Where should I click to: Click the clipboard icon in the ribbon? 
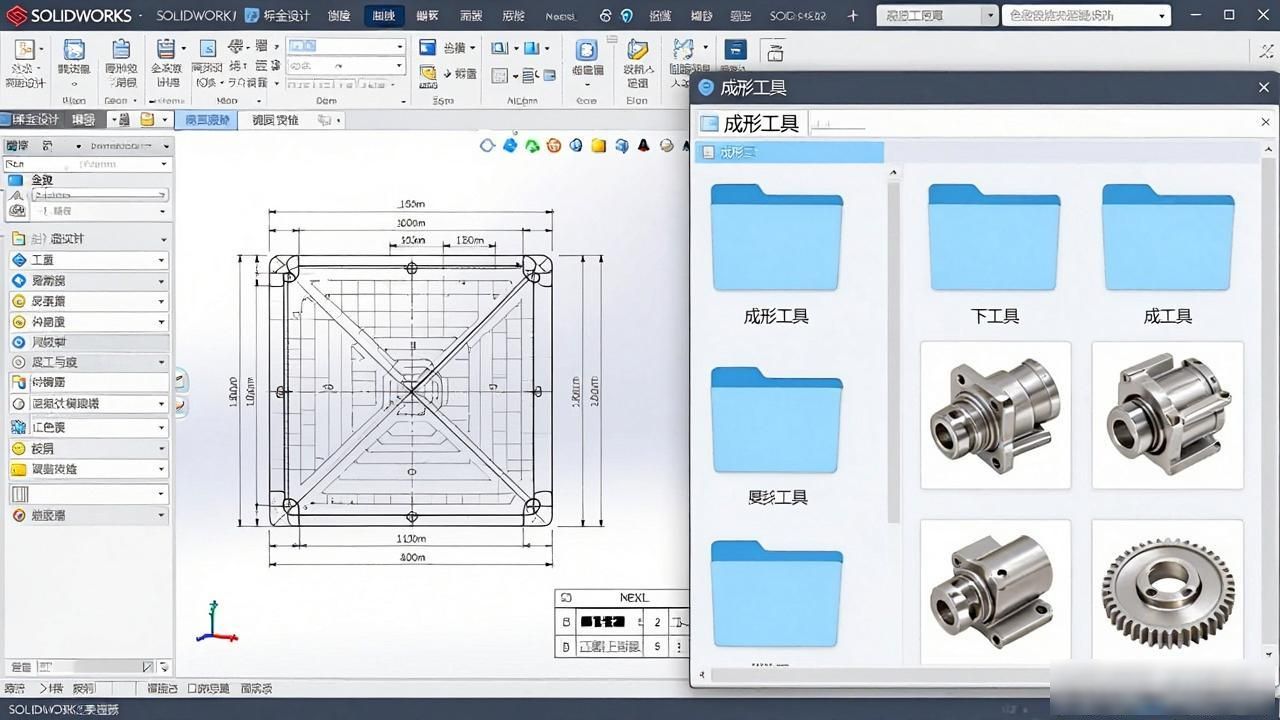click(x=121, y=50)
